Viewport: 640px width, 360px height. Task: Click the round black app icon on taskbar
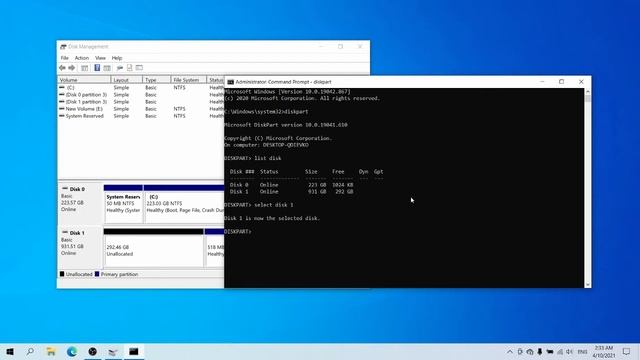(93, 351)
